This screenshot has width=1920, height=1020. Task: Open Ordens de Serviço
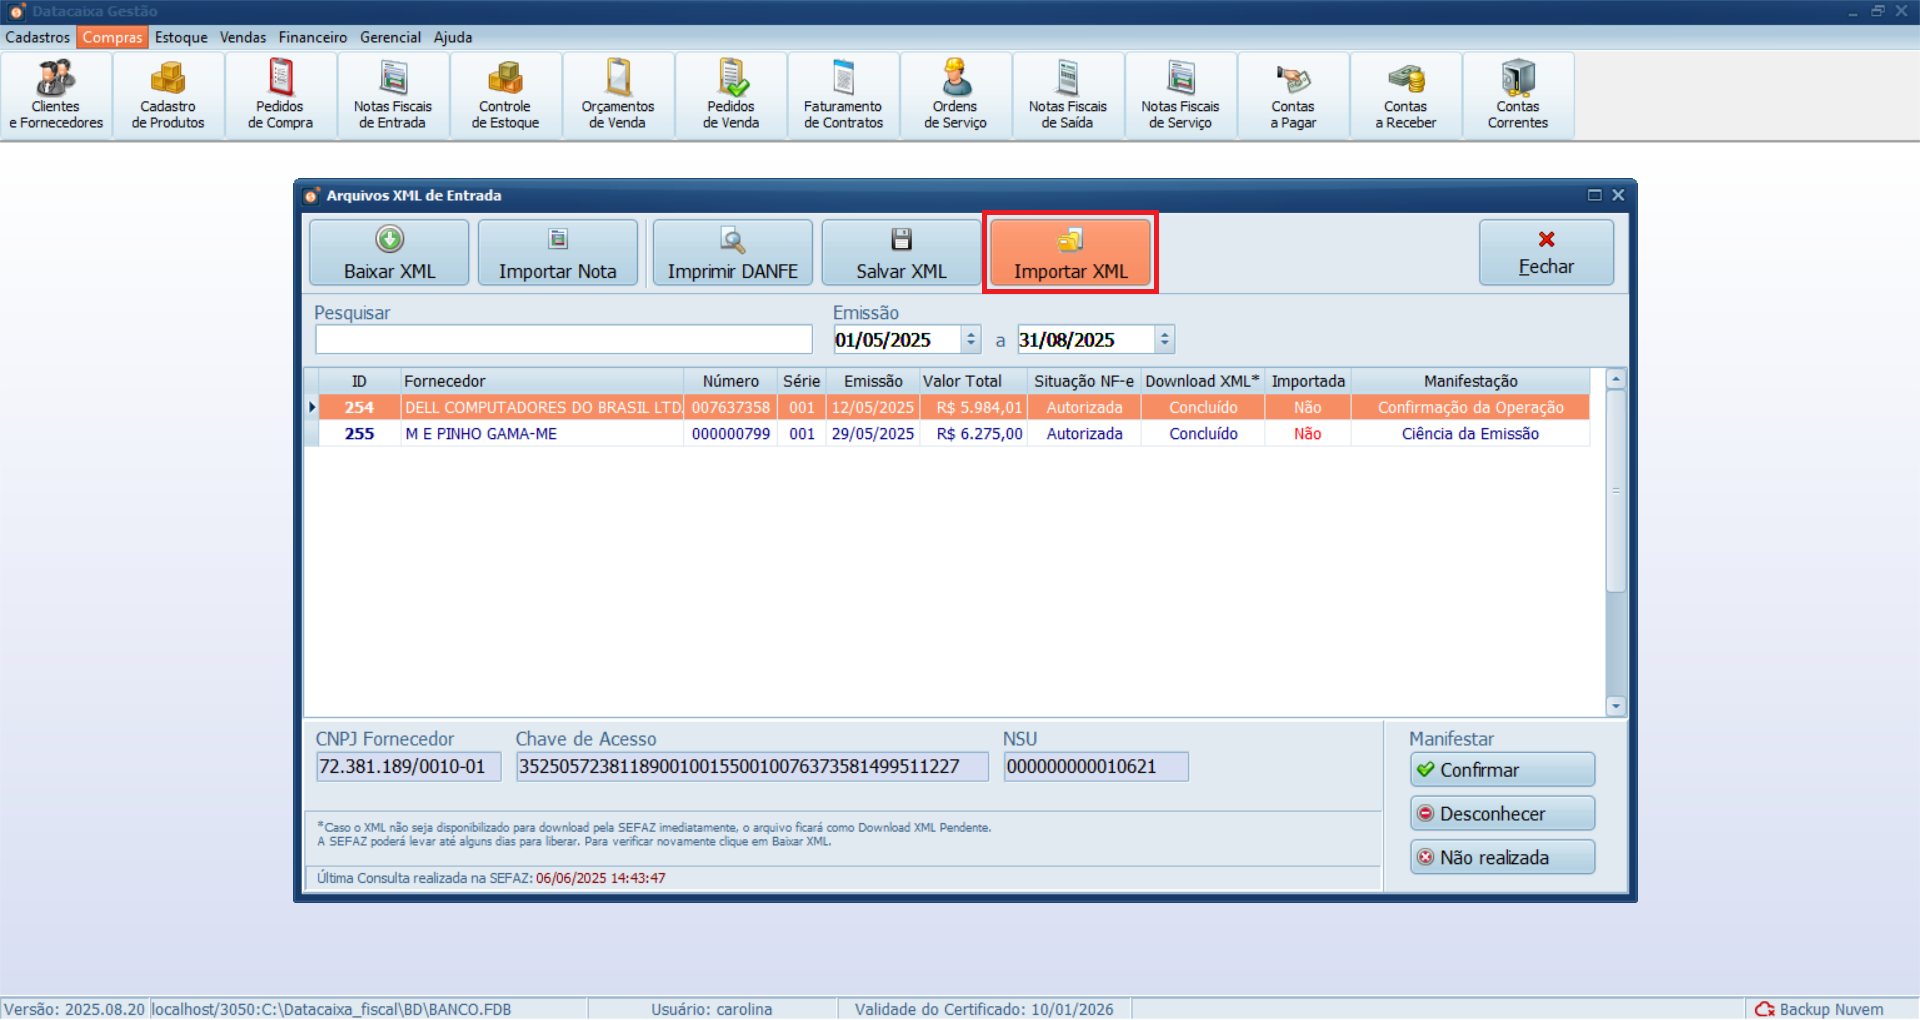[954, 93]
